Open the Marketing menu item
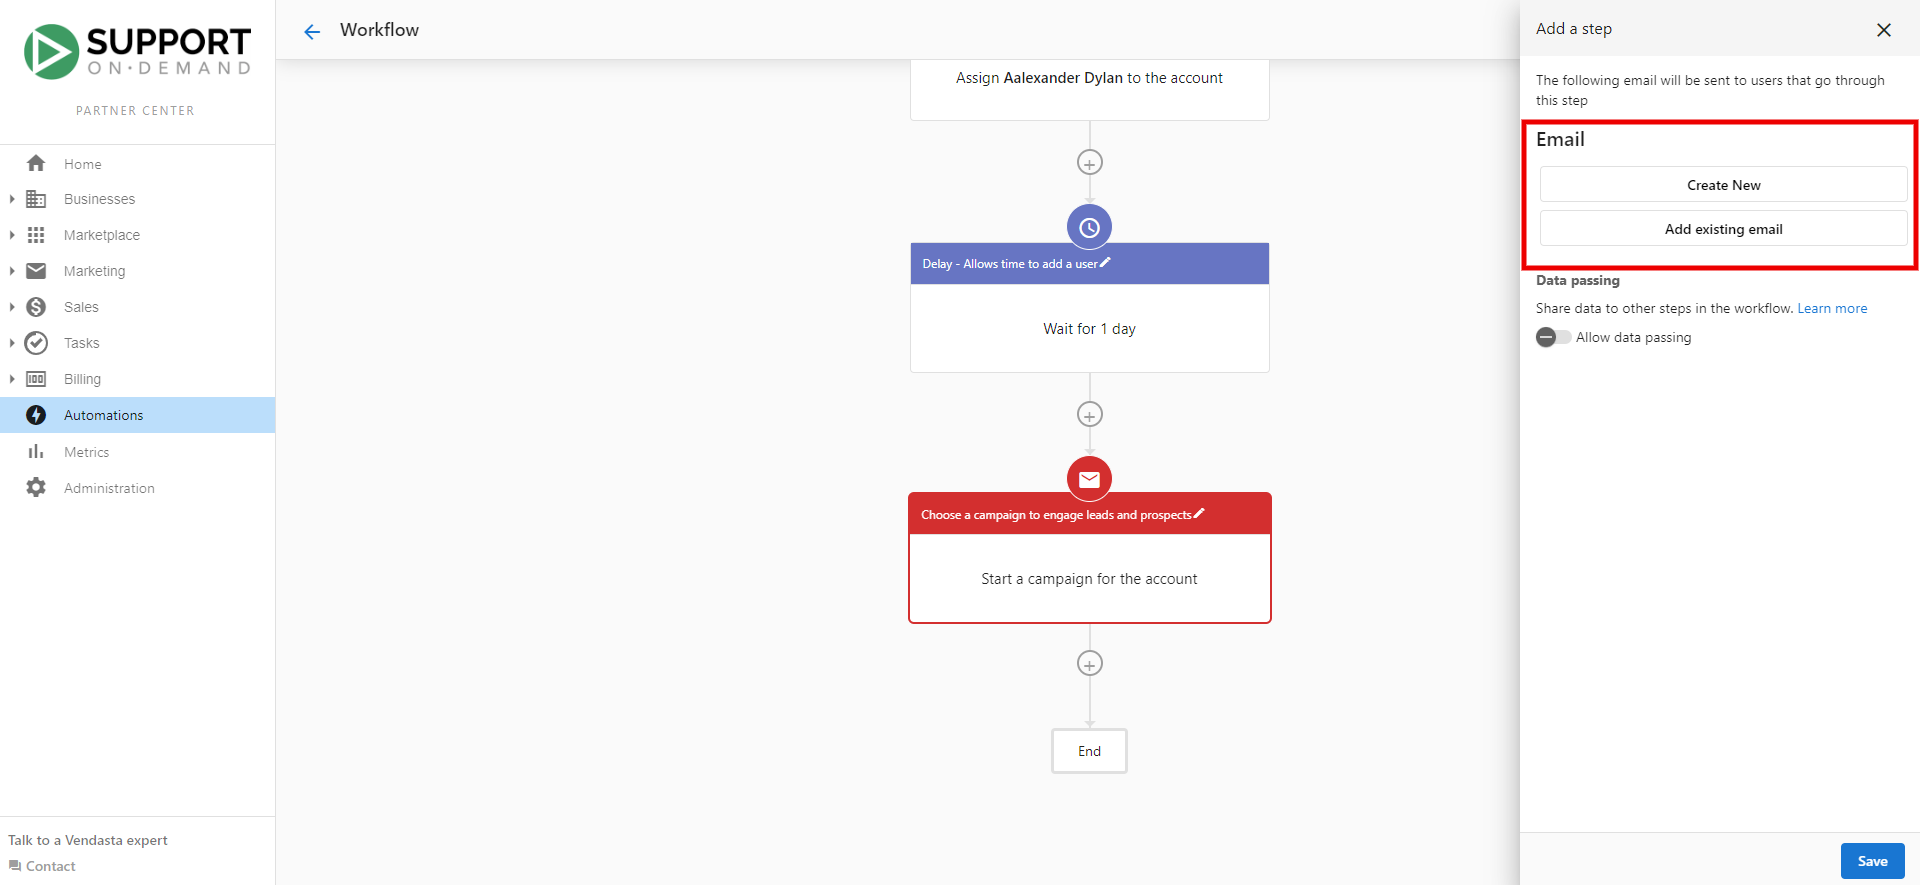Screen dimensions: 1920x885 tap(137, 271)
